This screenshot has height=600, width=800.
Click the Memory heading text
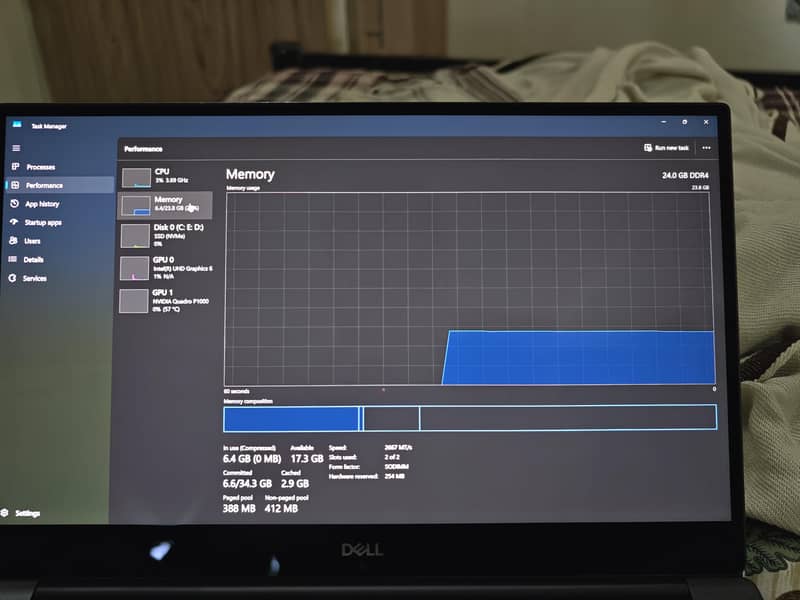(250, 174)
